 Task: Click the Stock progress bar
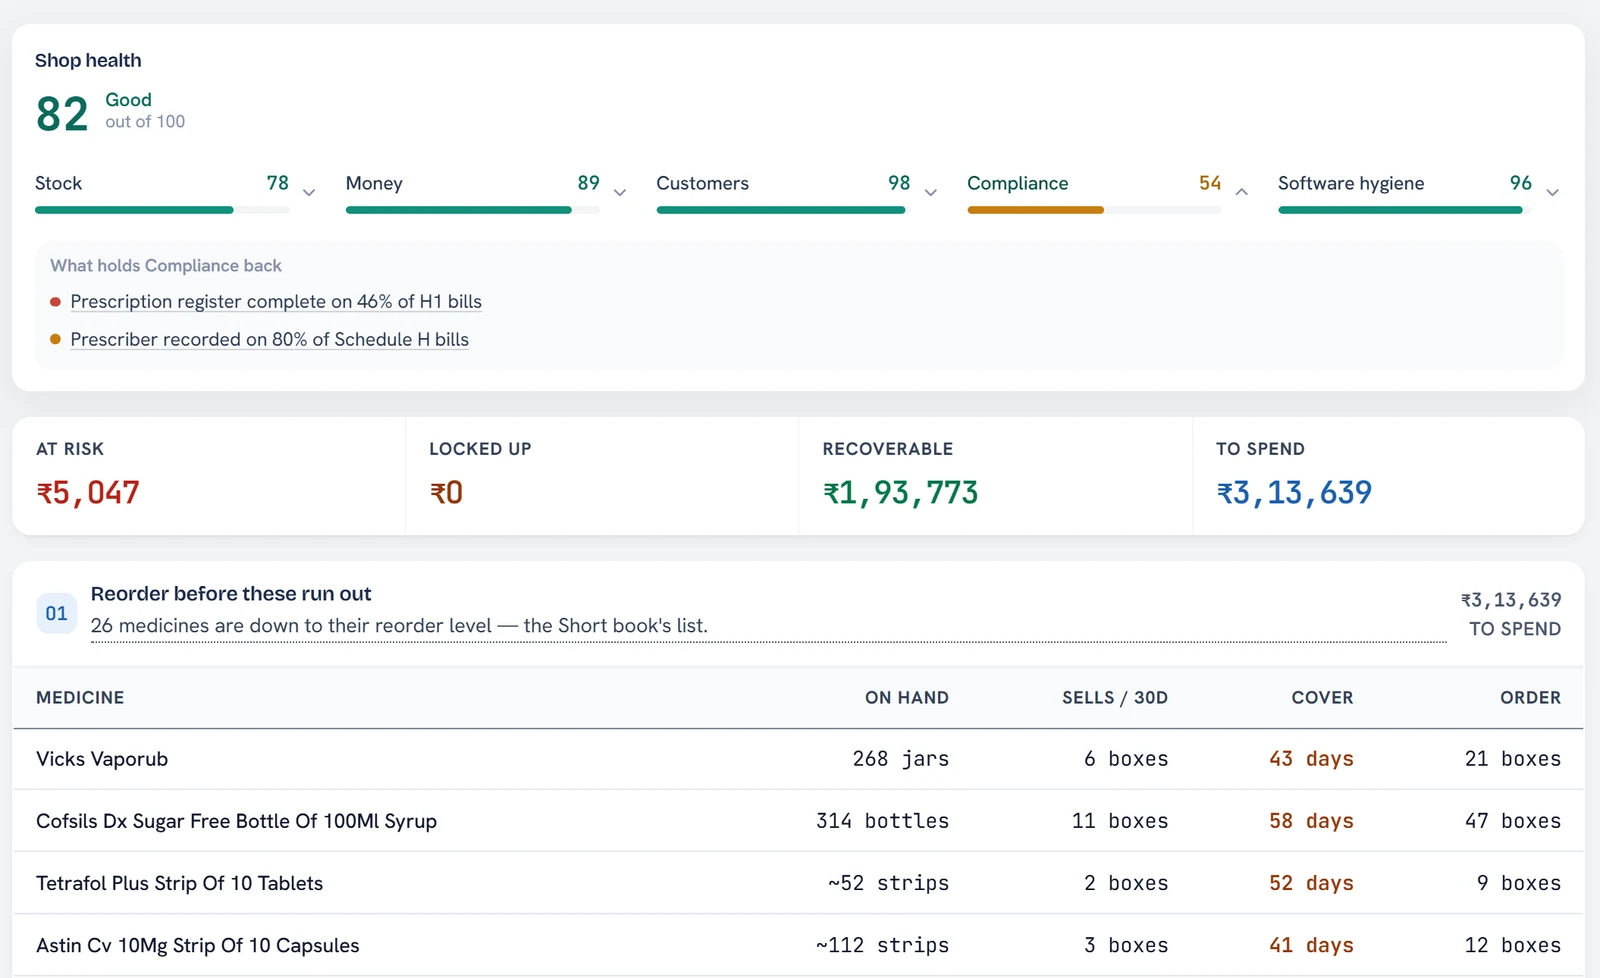pyautogui.click(x=162, y=210)
